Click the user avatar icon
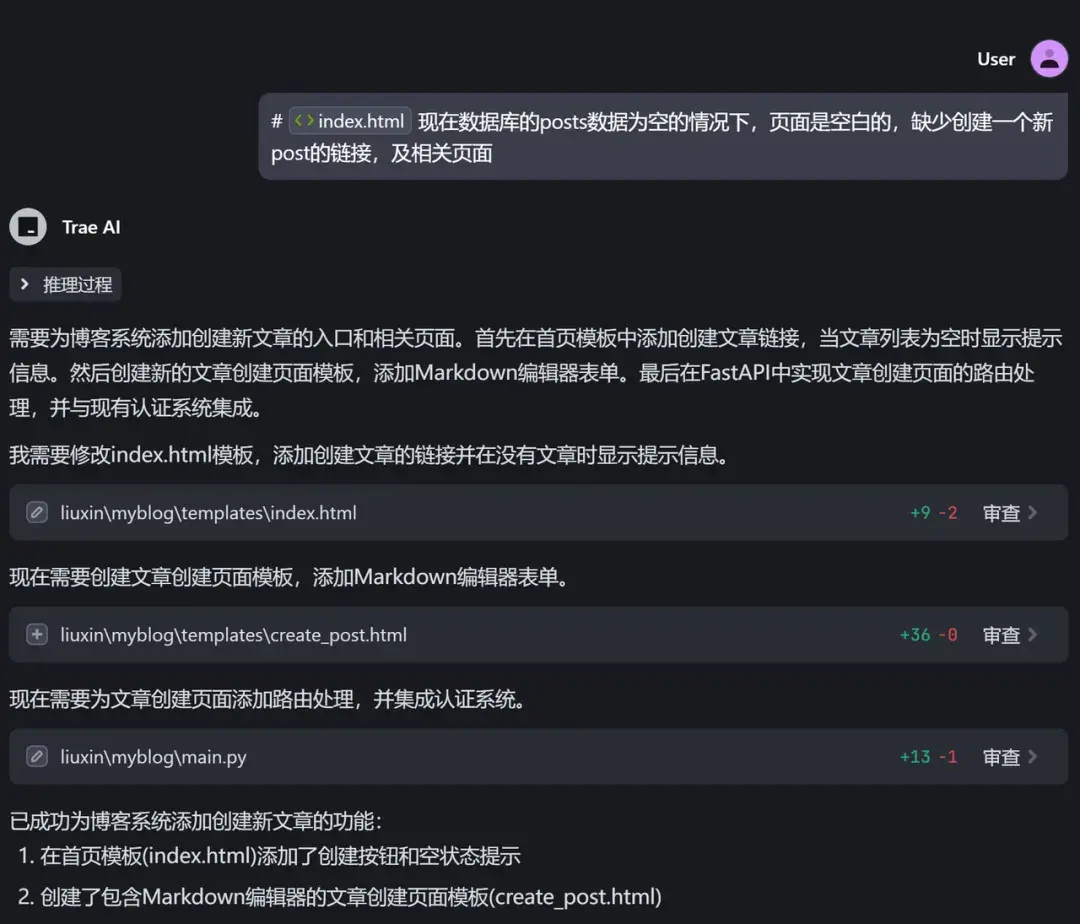Image resolution: width=1080 pixels, height=924 pixels. pos(1048,58)
